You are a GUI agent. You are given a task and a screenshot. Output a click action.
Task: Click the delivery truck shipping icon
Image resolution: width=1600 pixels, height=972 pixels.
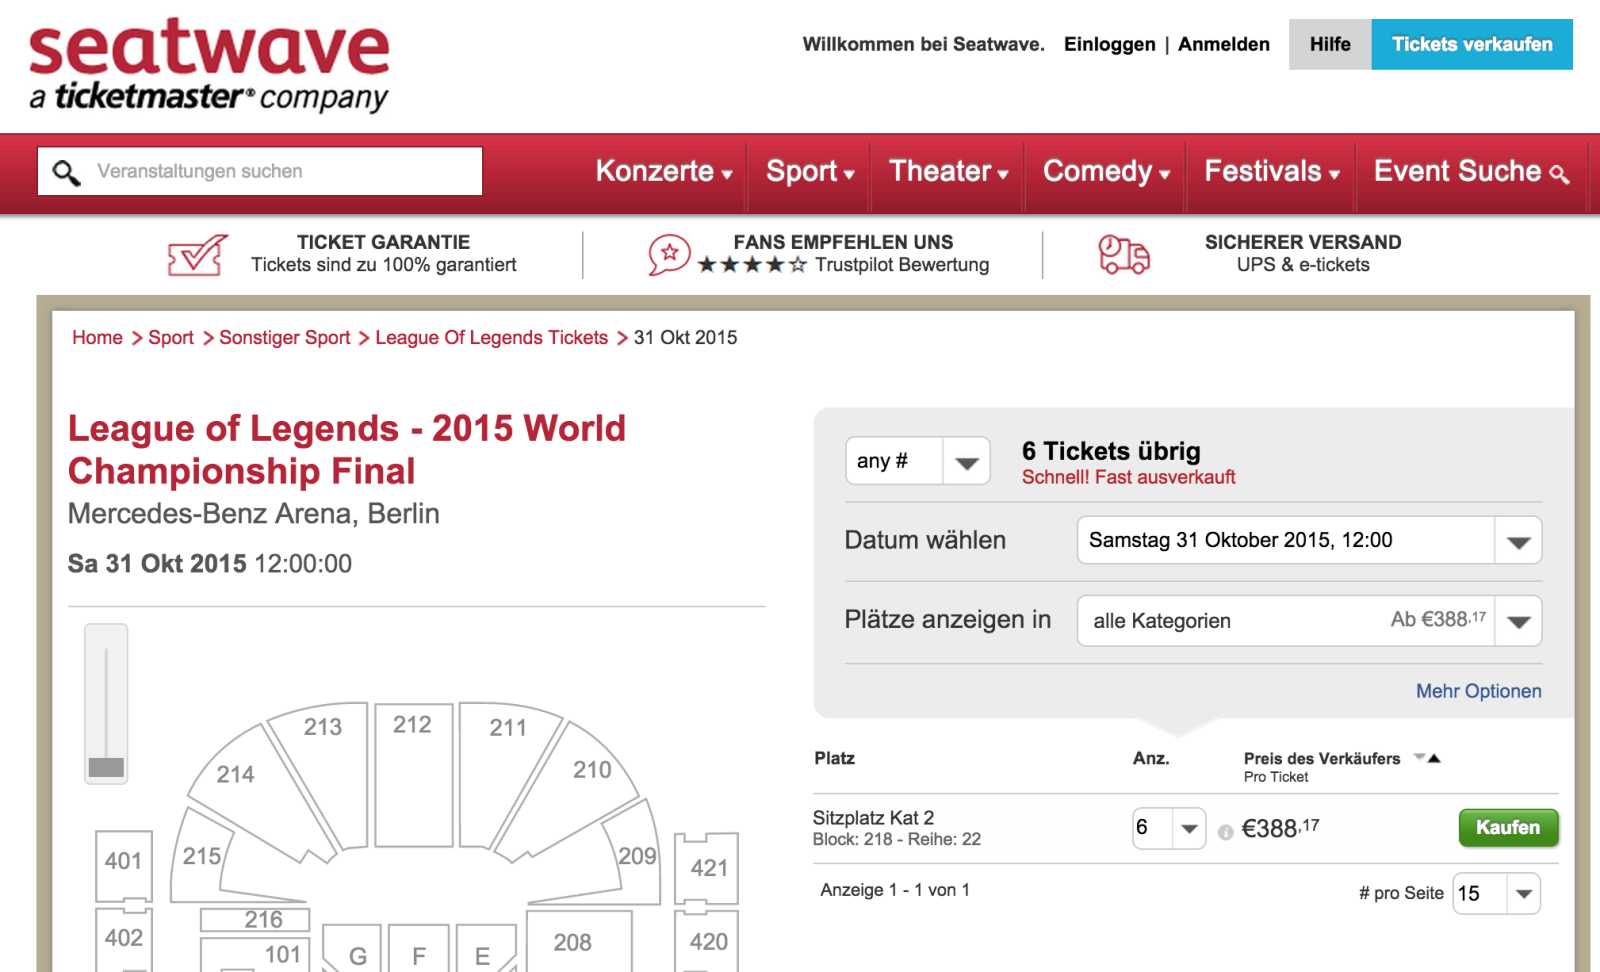(1123, 254)
